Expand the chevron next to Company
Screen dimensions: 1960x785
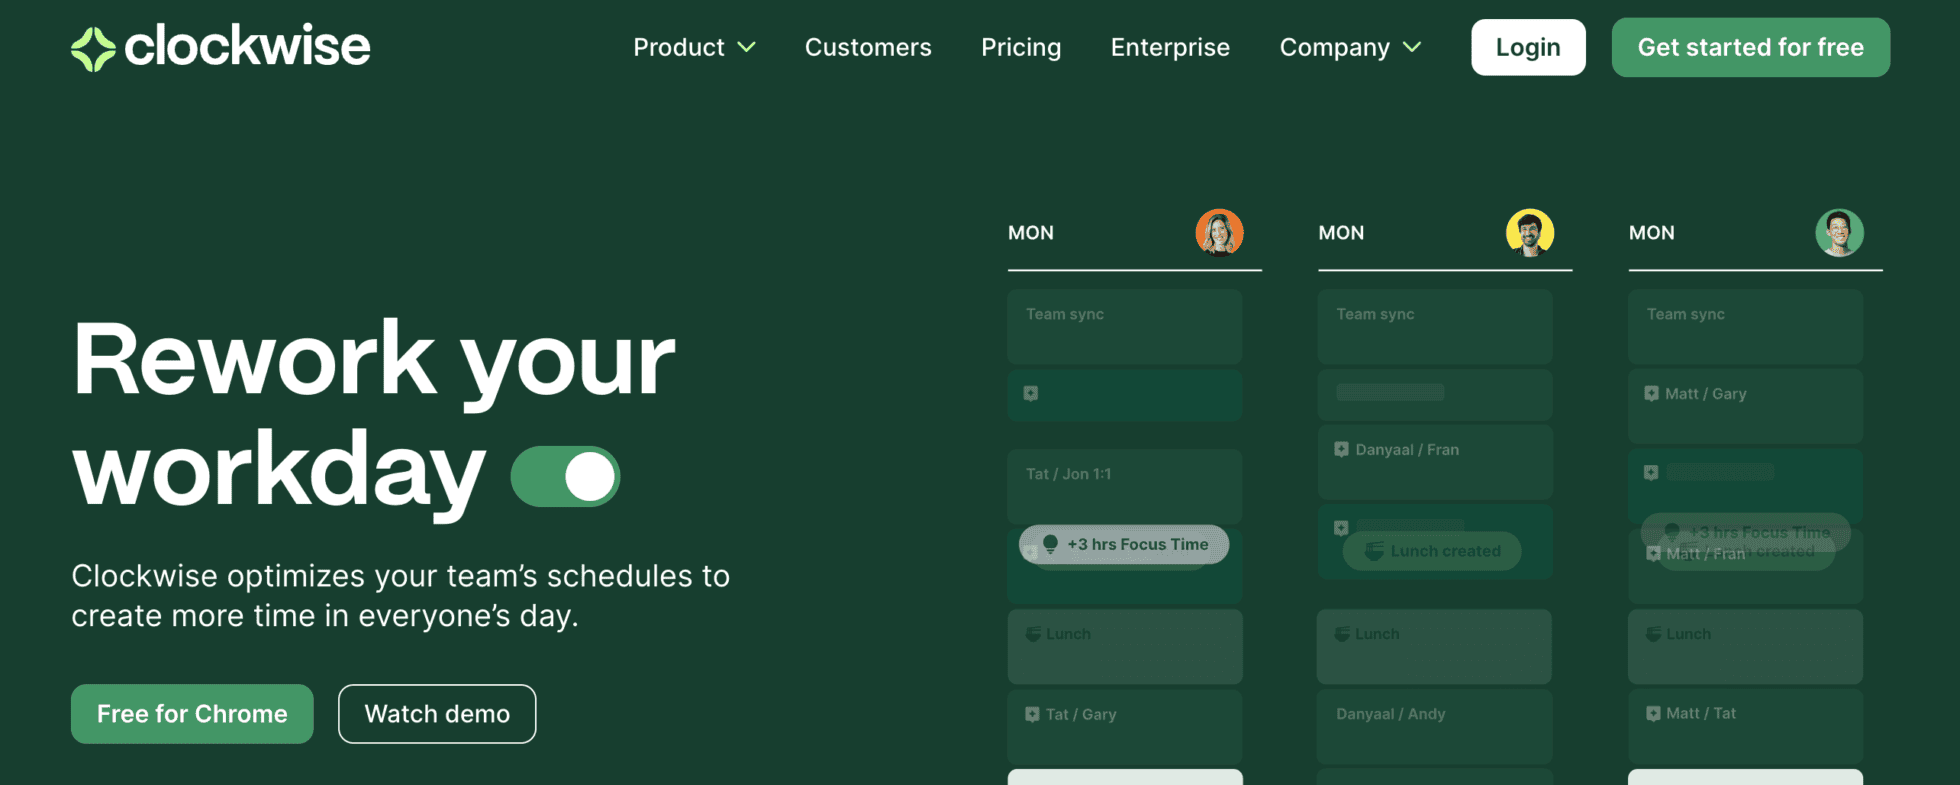pos(1412,47)
